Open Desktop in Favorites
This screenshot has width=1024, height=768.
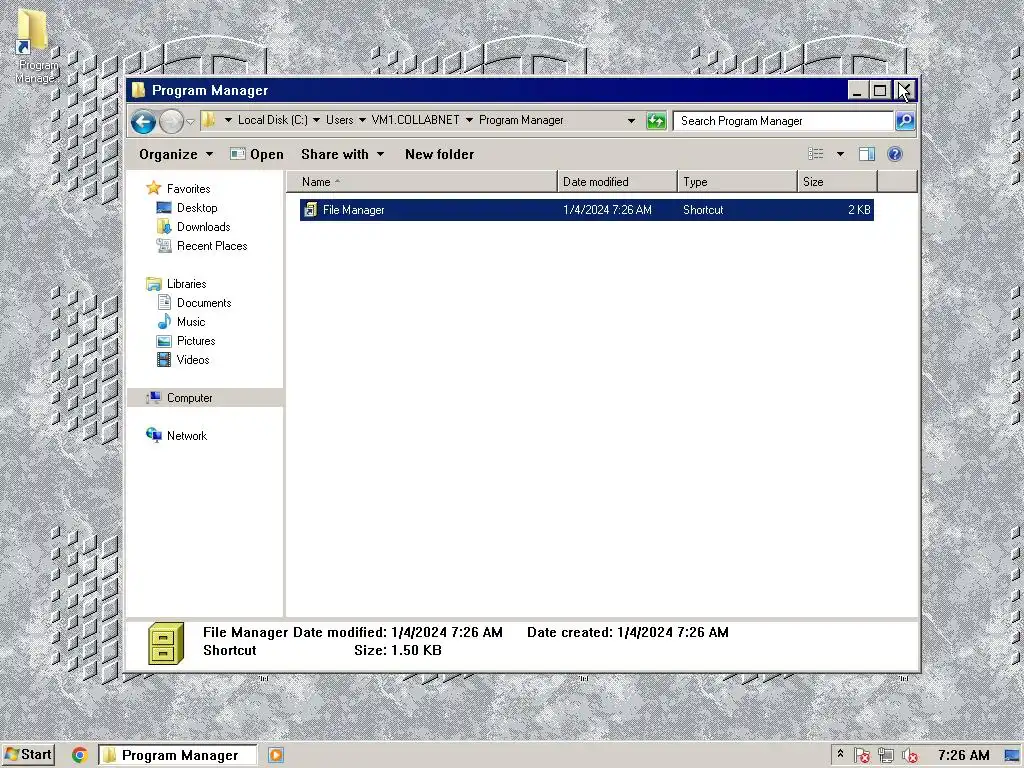[197, 208]
